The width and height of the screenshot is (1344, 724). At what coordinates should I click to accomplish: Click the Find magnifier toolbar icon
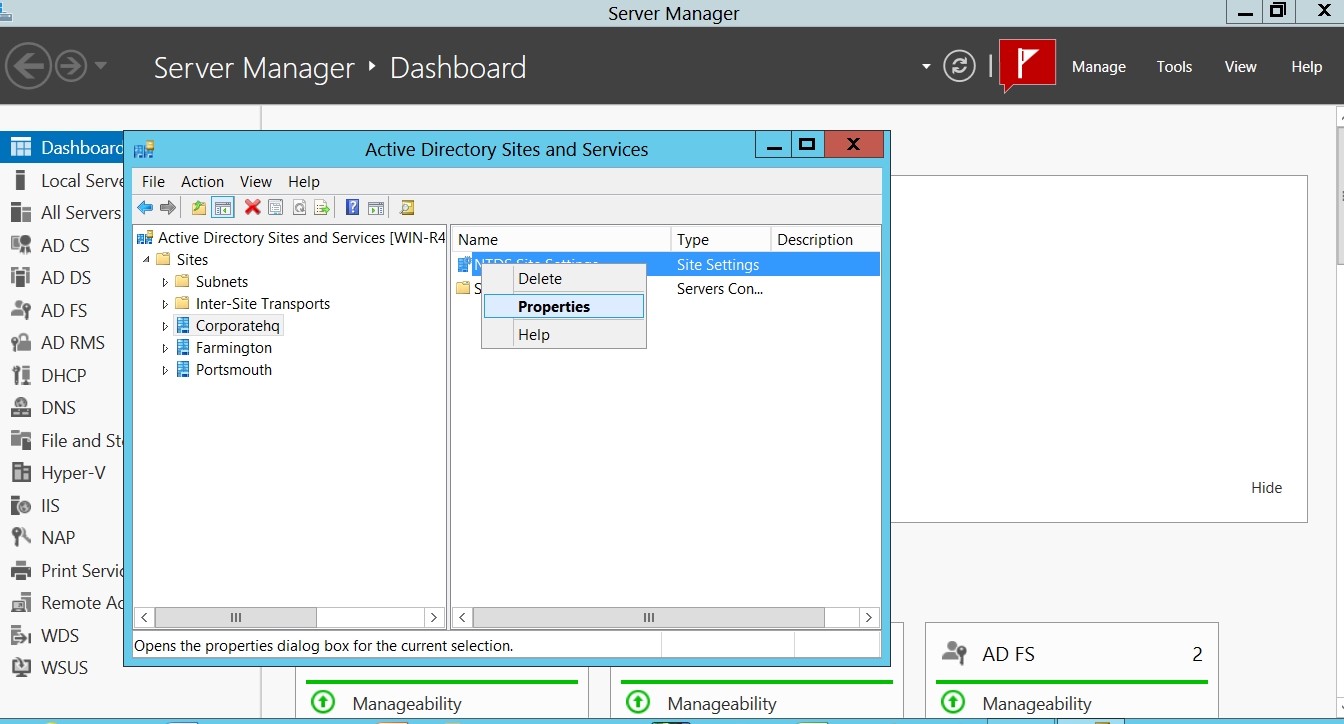coord(407,208)
